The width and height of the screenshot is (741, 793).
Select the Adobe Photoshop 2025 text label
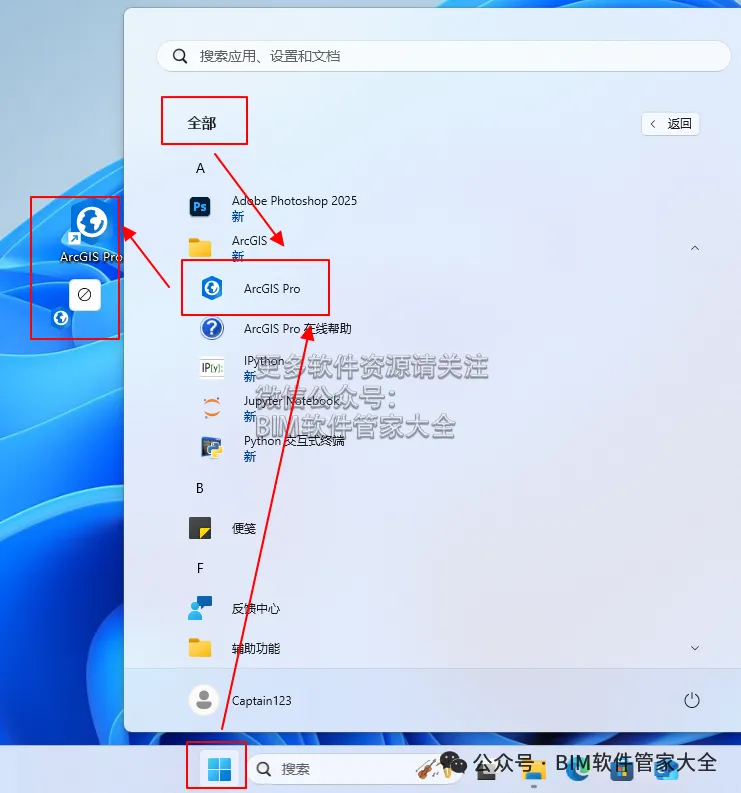coord(294,201)
